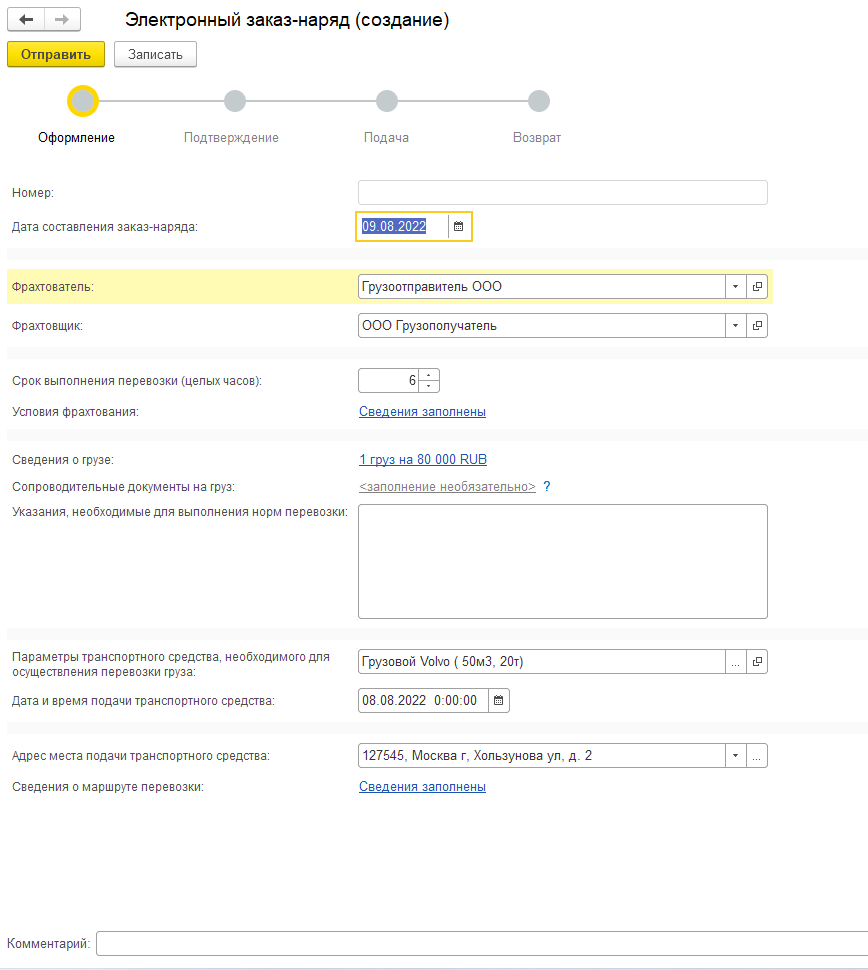Click the Подтверждение stage label
This screenshot has width=868, height=970.
click(x=231, y=137)
